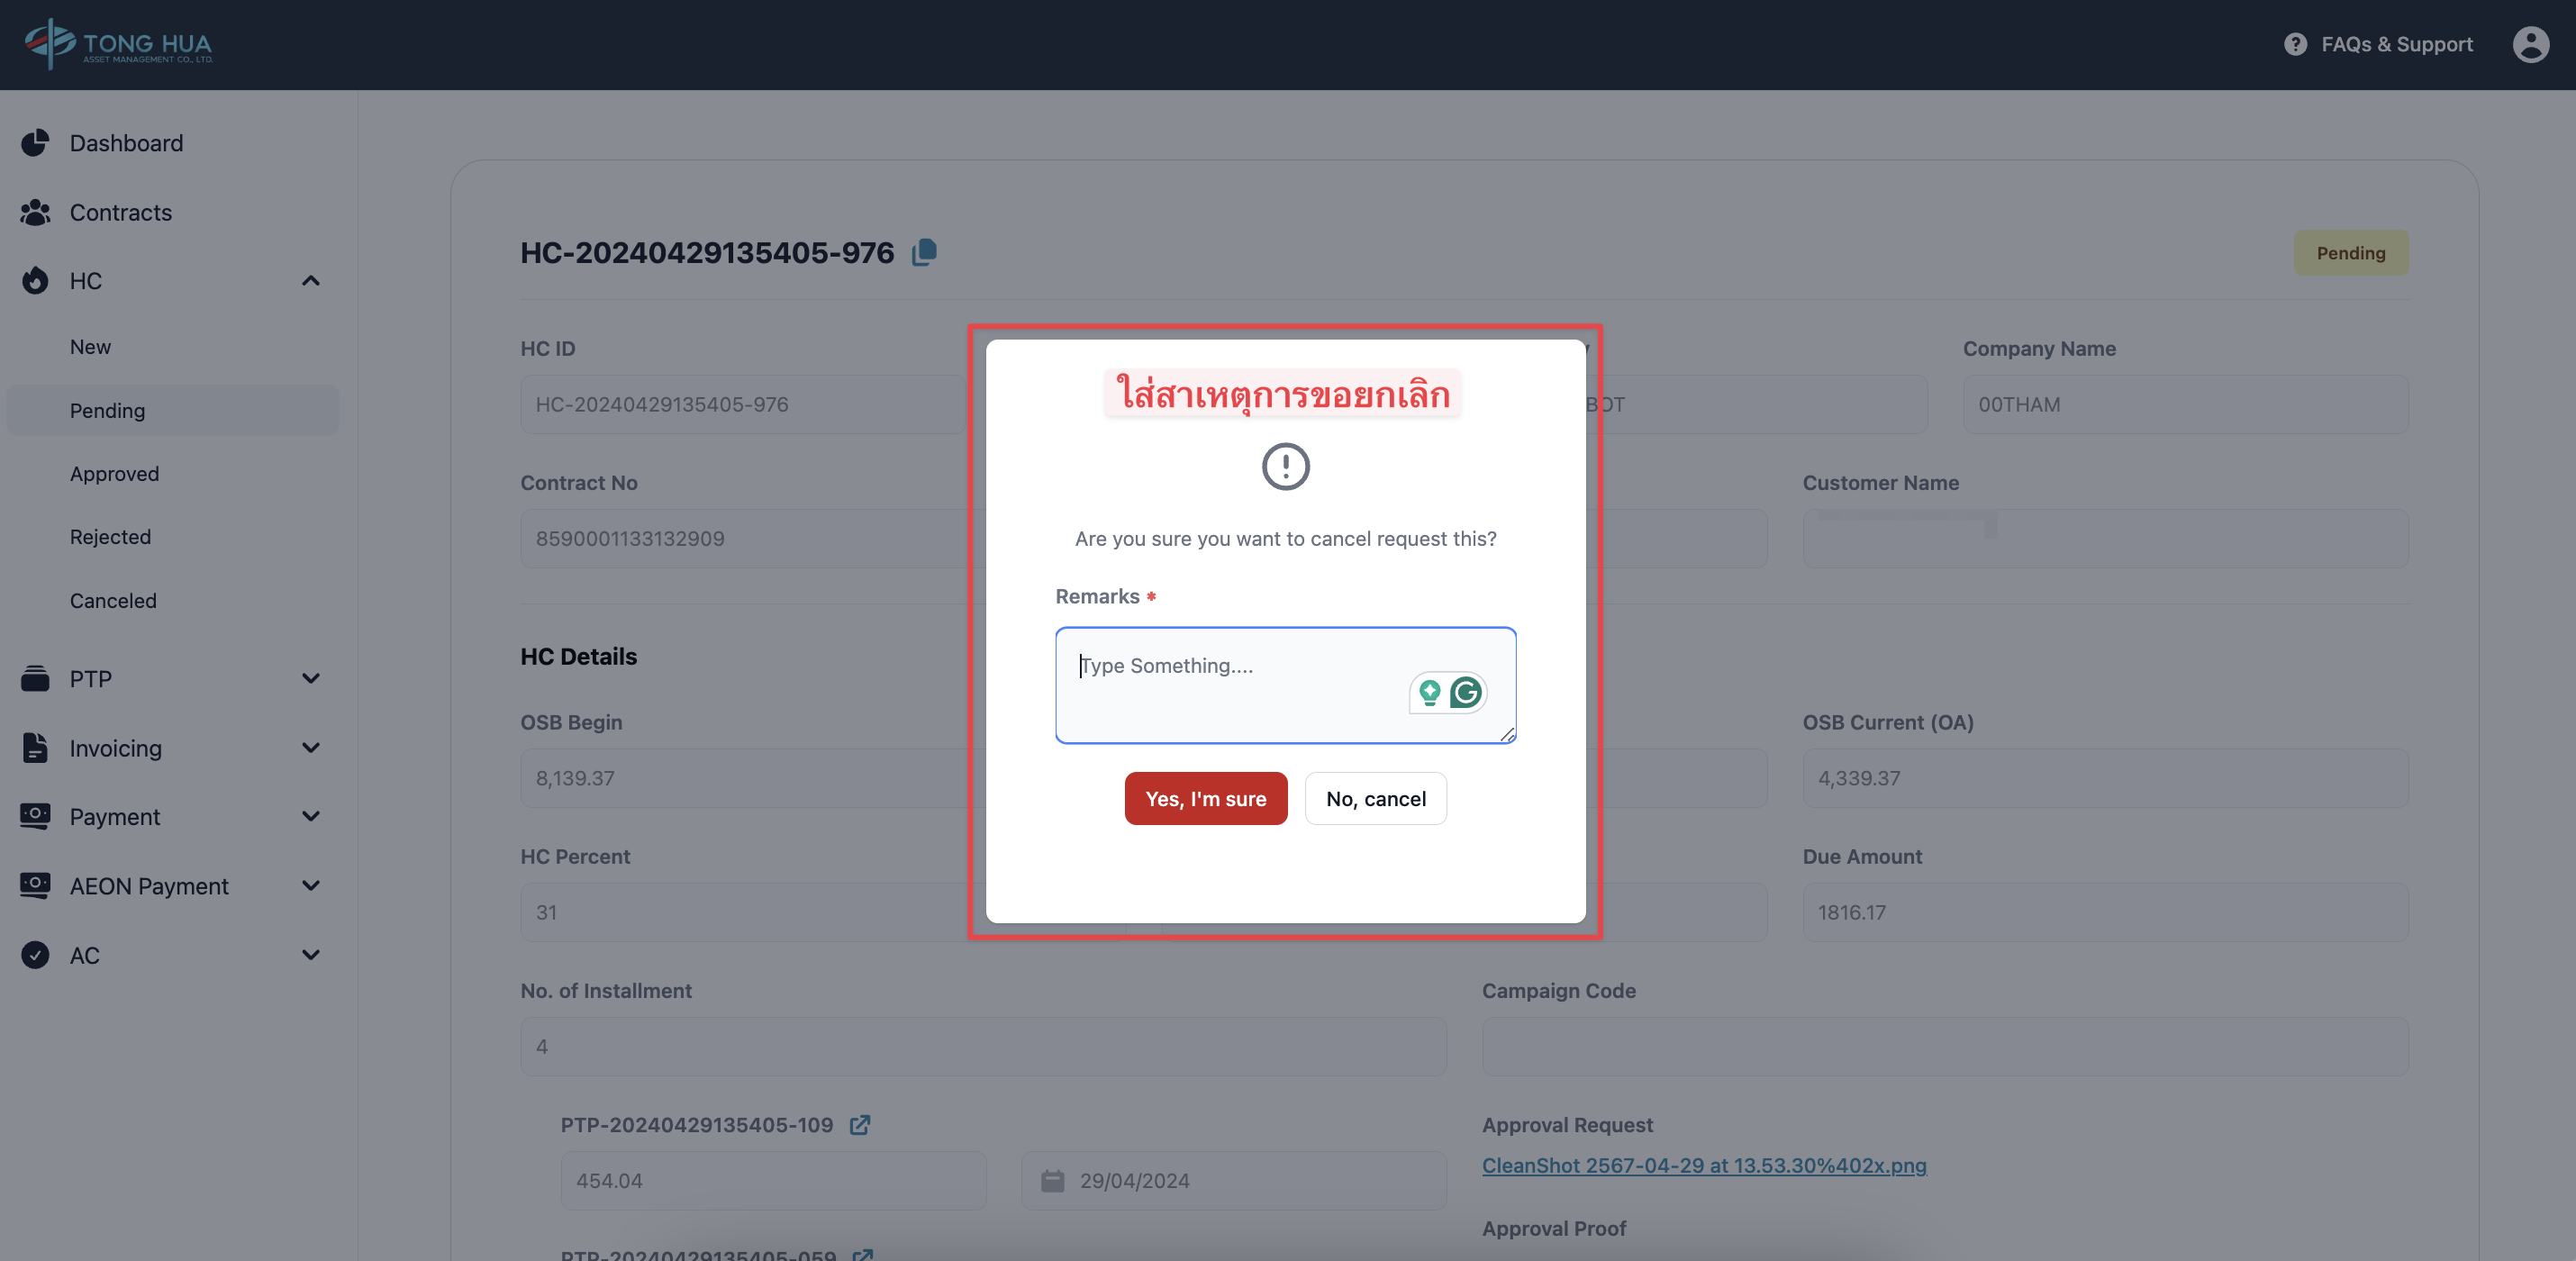Focus the Remarks text area

1230,685
